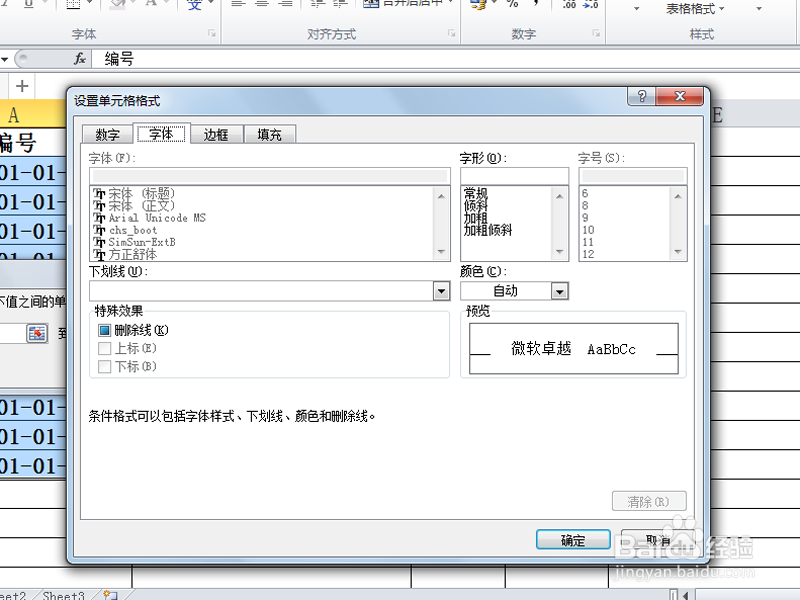The image size is (800, 600).
Task: Click the 字形 list scroll up arrow
Action: [559, 196]
